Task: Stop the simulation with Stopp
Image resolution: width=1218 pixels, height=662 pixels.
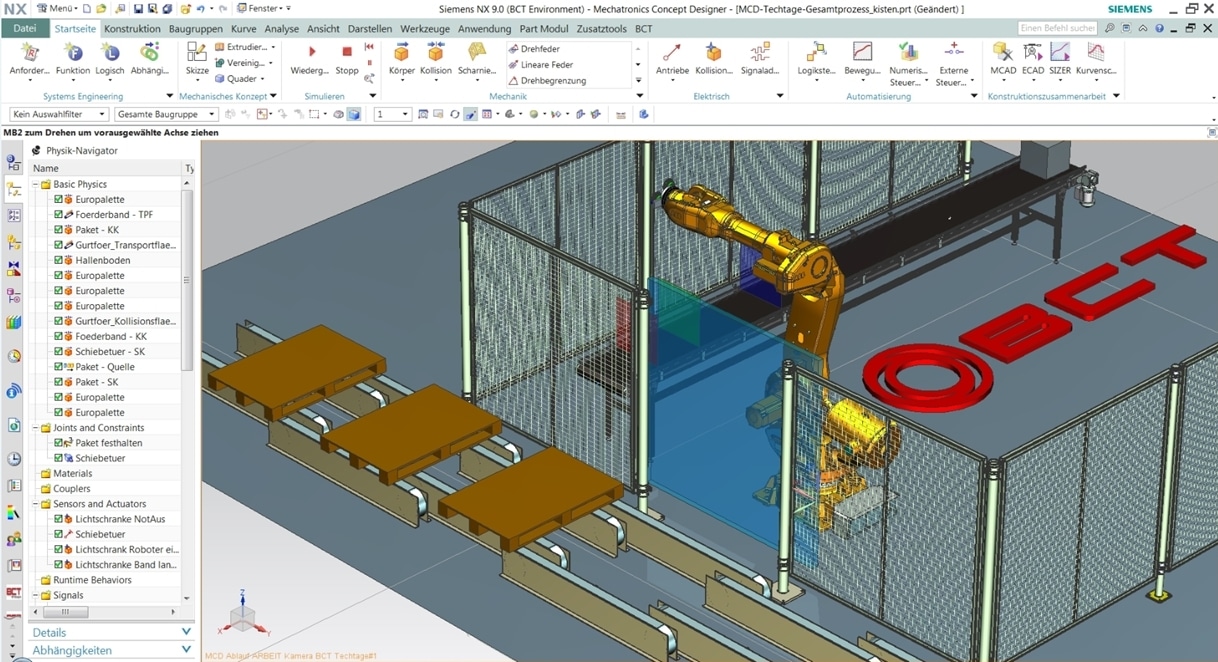Action: point(347,59)
